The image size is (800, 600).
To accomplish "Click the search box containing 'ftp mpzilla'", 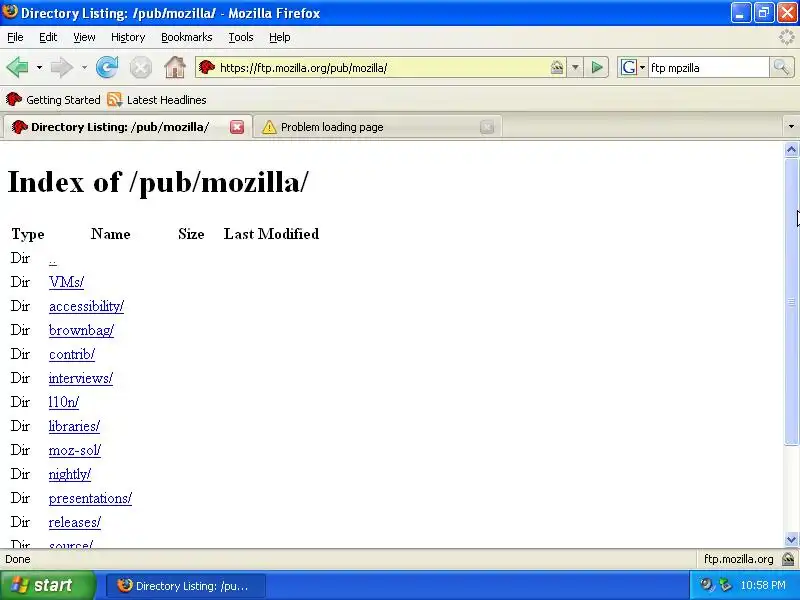I will [x=708, y=67].
